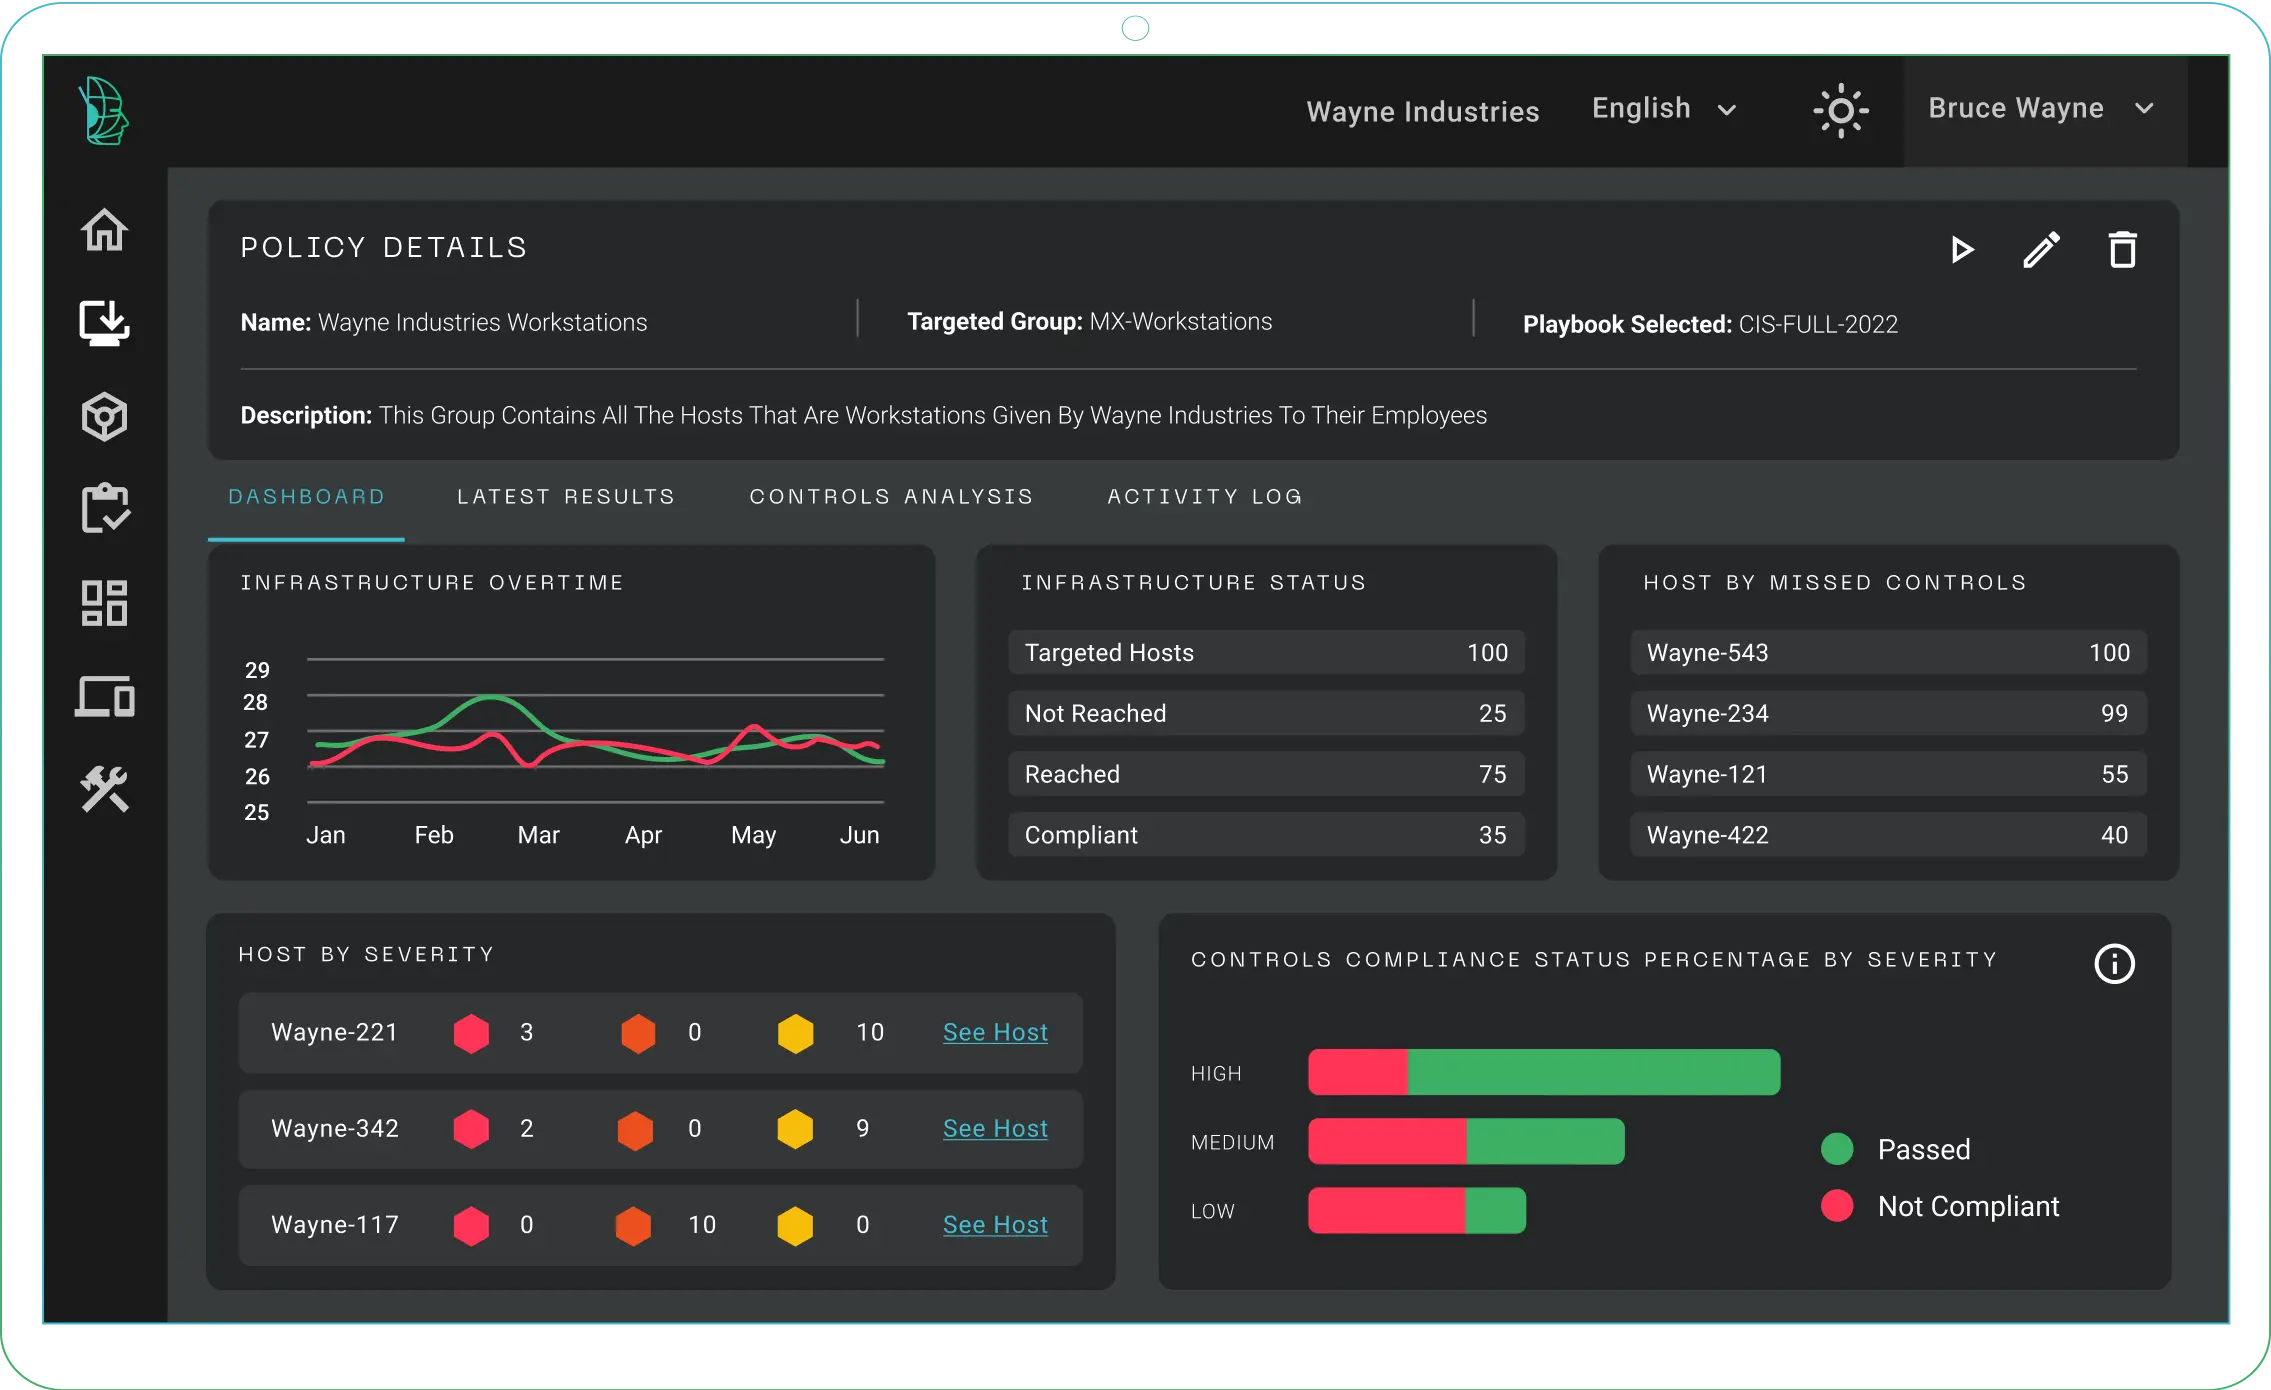2271x1390 pixels.
Task: Select host Wayne-234 in missed controls
Action: click(1888, 713)
